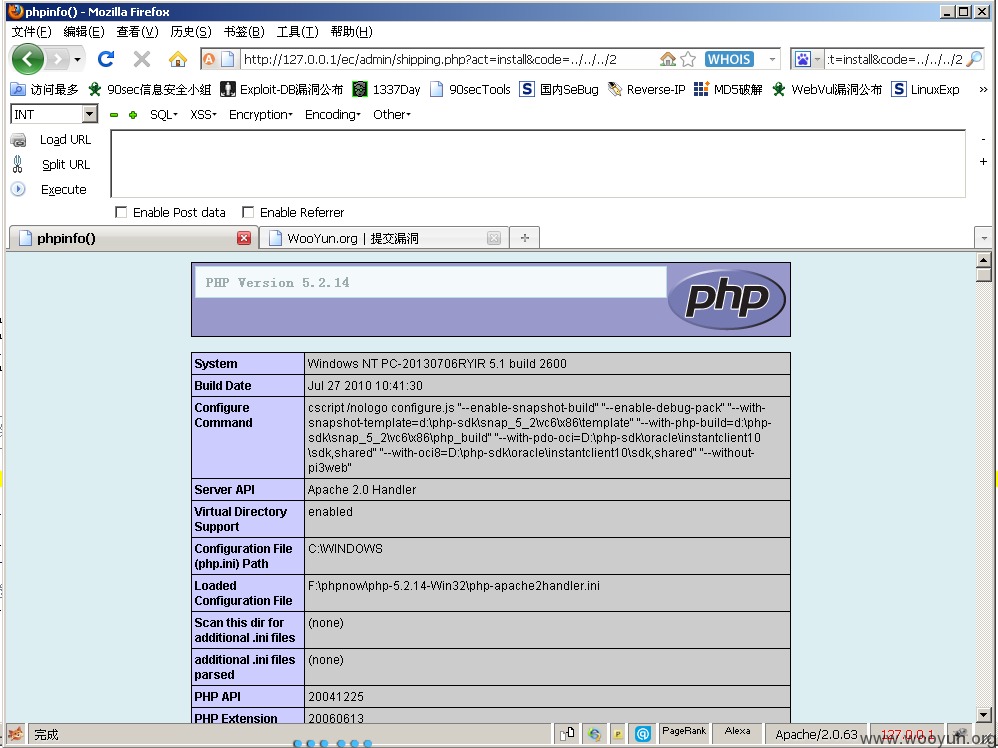Click the search magnifier icon
This screenshot has height=748, width=998.
tap(974, 59)
